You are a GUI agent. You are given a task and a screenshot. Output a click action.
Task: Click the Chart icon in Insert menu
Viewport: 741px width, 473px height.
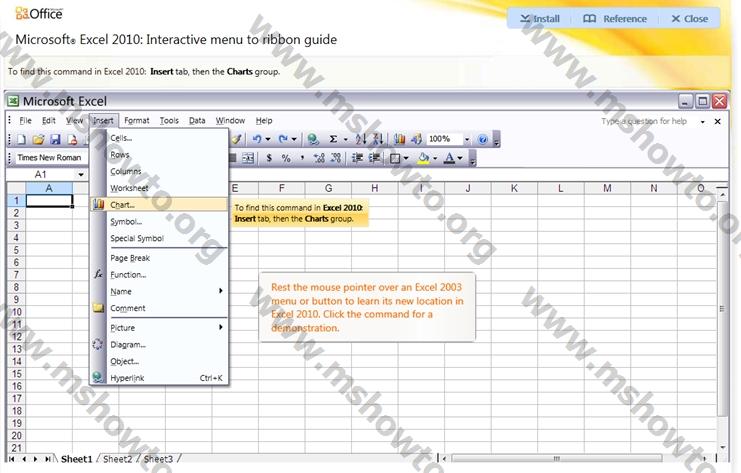coord(98,204)
